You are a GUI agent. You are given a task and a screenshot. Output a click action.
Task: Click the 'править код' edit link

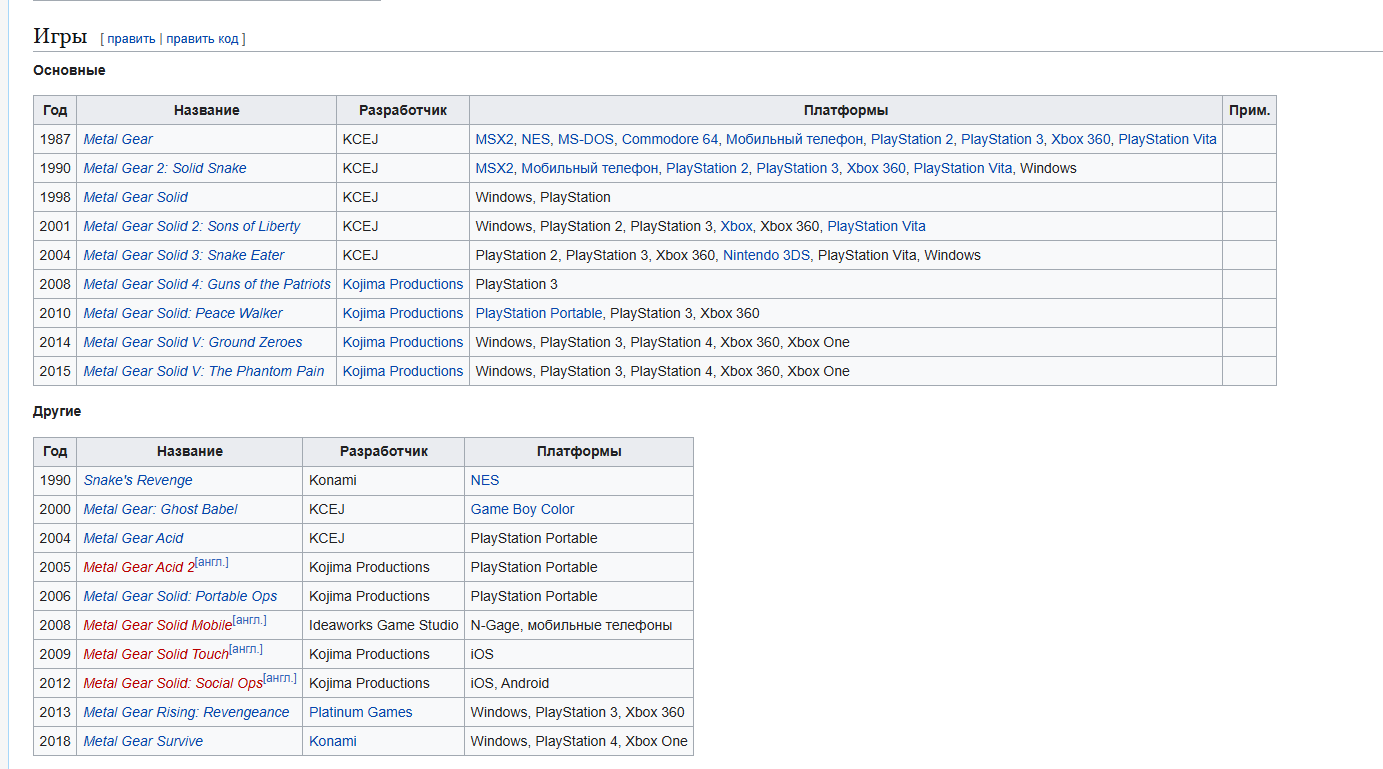[202, 39]
